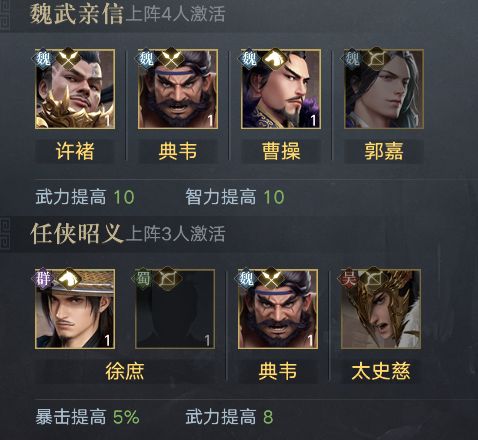Select the 许褚 hero portrait
Viewport: 478px width, 440px height.
75,89
